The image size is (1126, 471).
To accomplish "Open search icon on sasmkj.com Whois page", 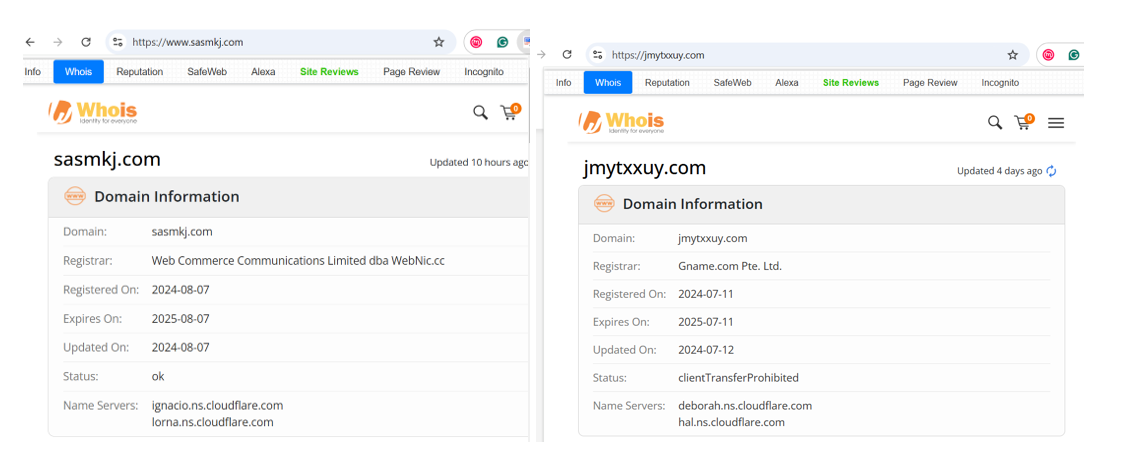I will (480, 113).
